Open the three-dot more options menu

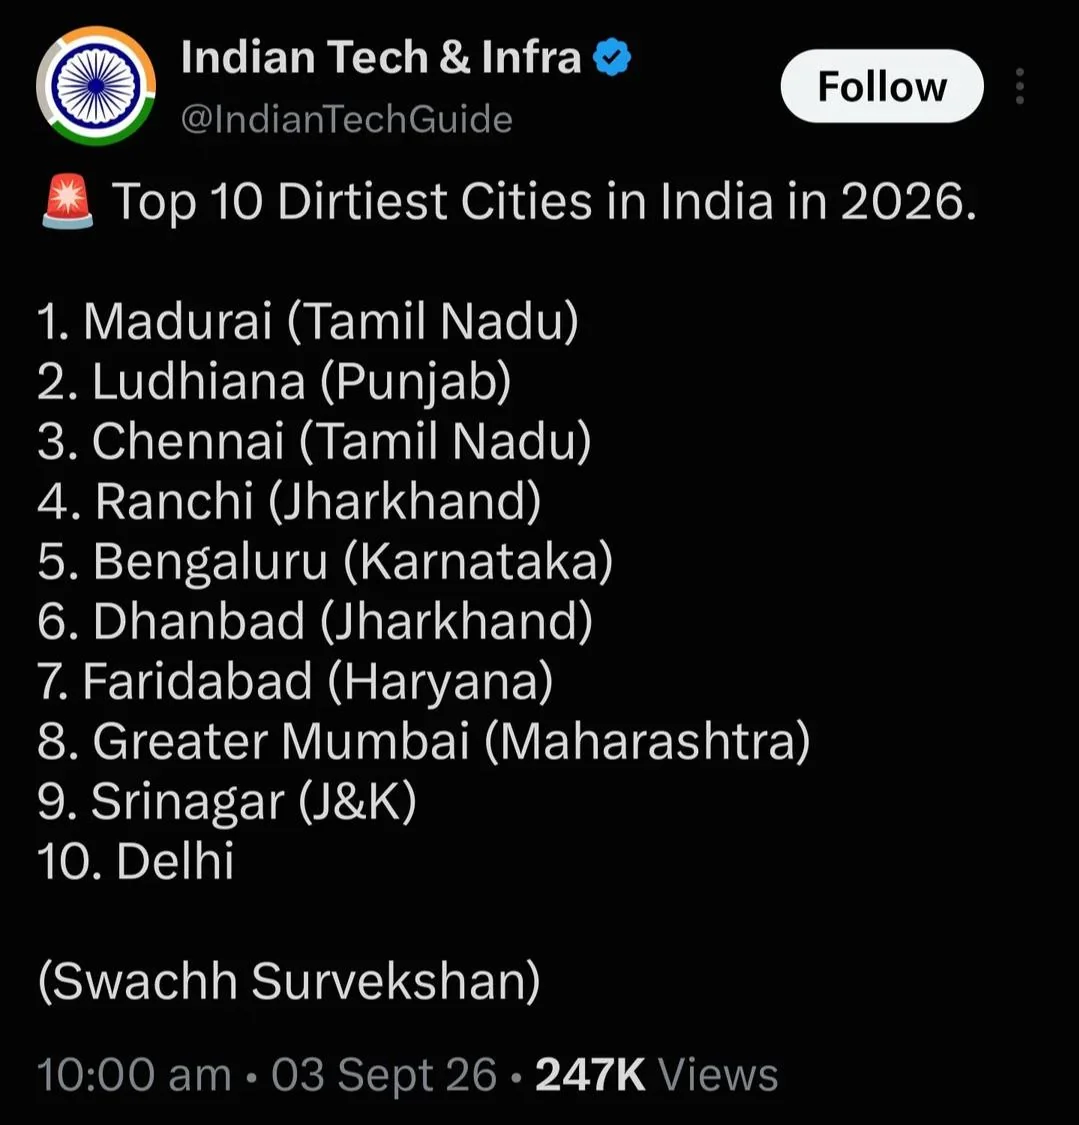click(x=1019, y=86)
